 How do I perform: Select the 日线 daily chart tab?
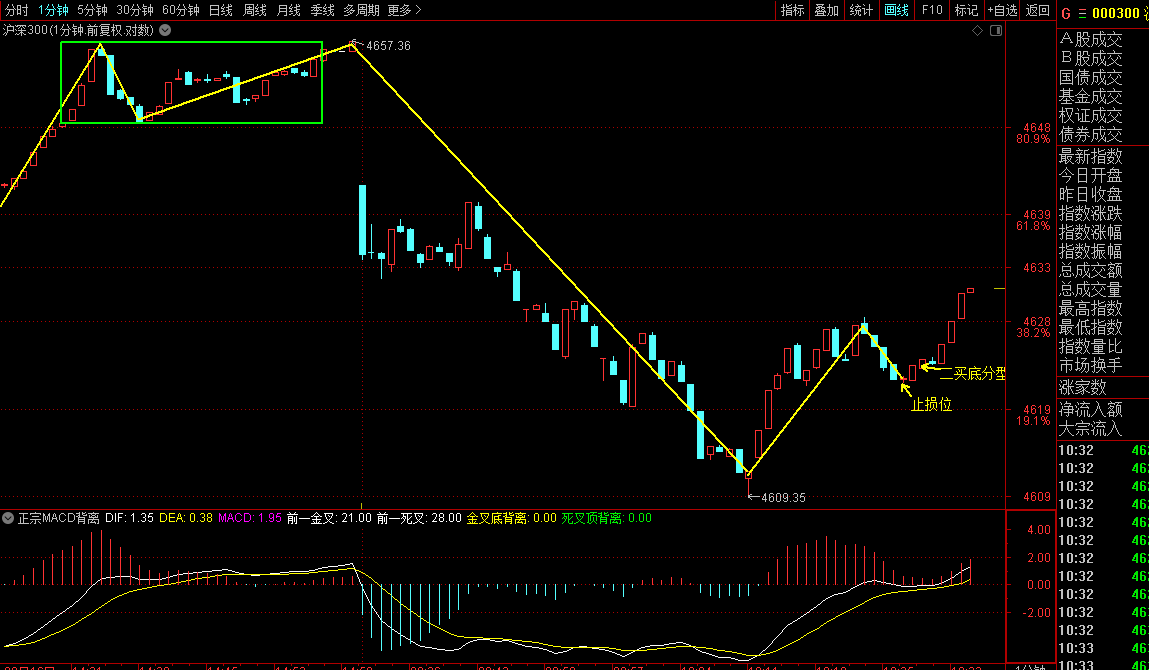(220, 10)
